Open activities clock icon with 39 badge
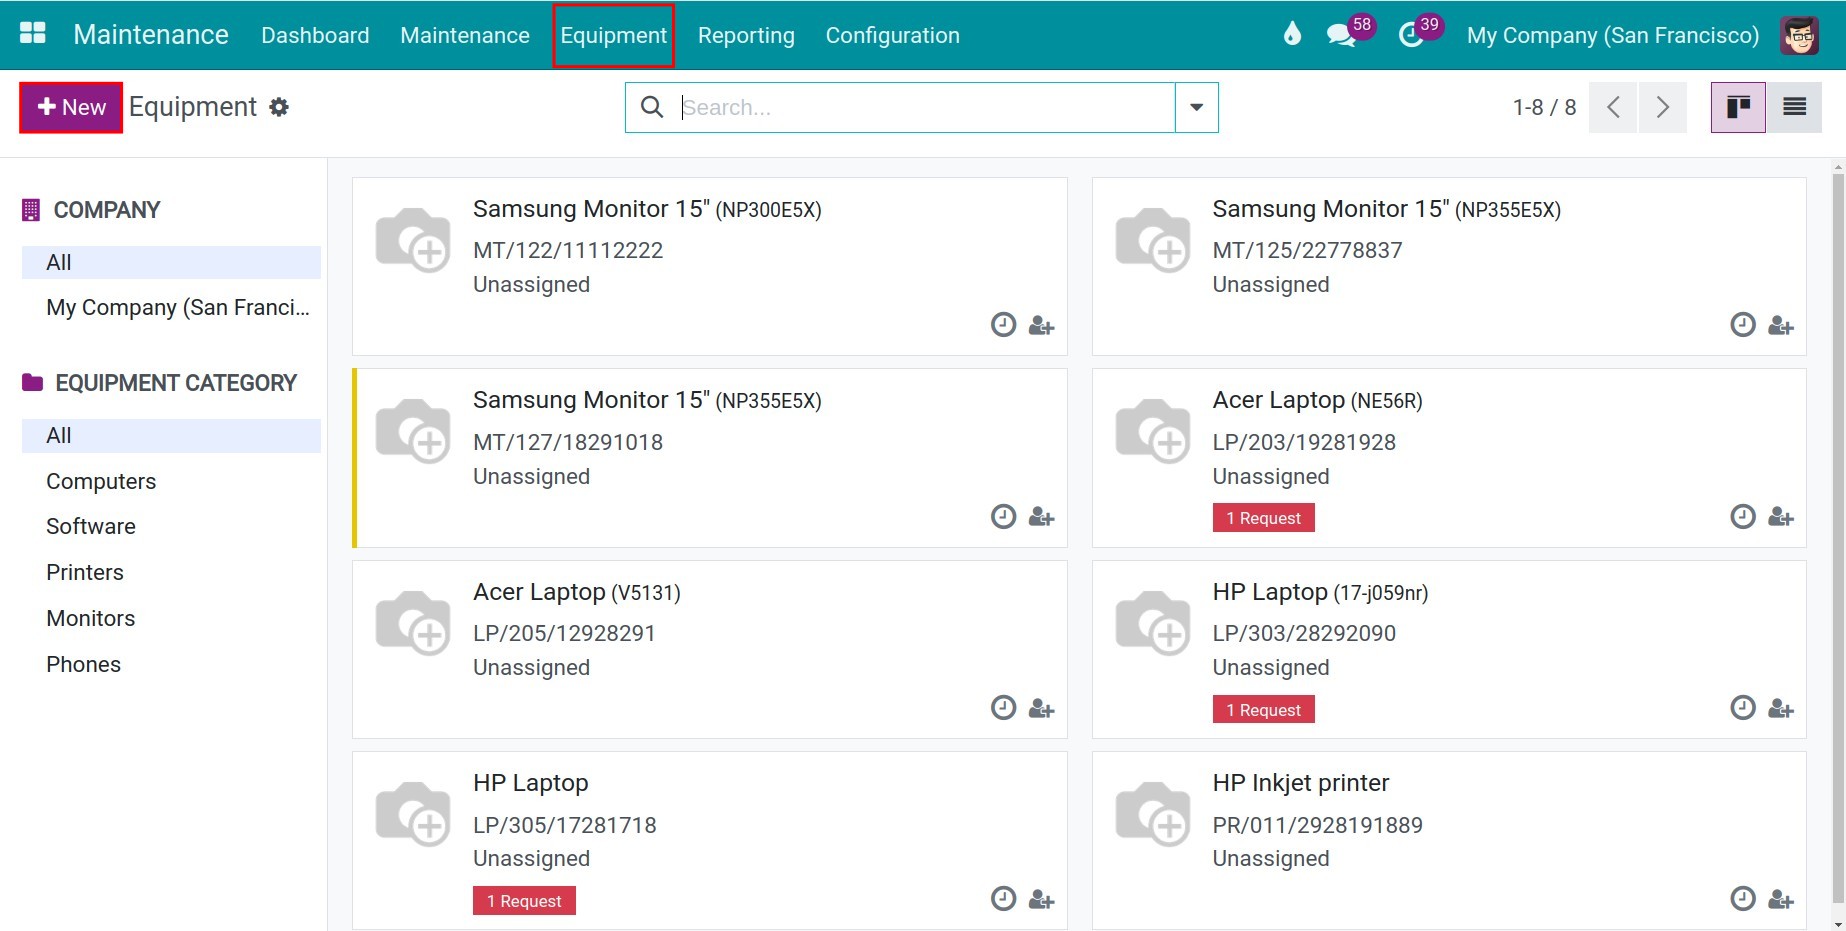This screenshot has width=1846, height=931. [x=1410, y=35]
